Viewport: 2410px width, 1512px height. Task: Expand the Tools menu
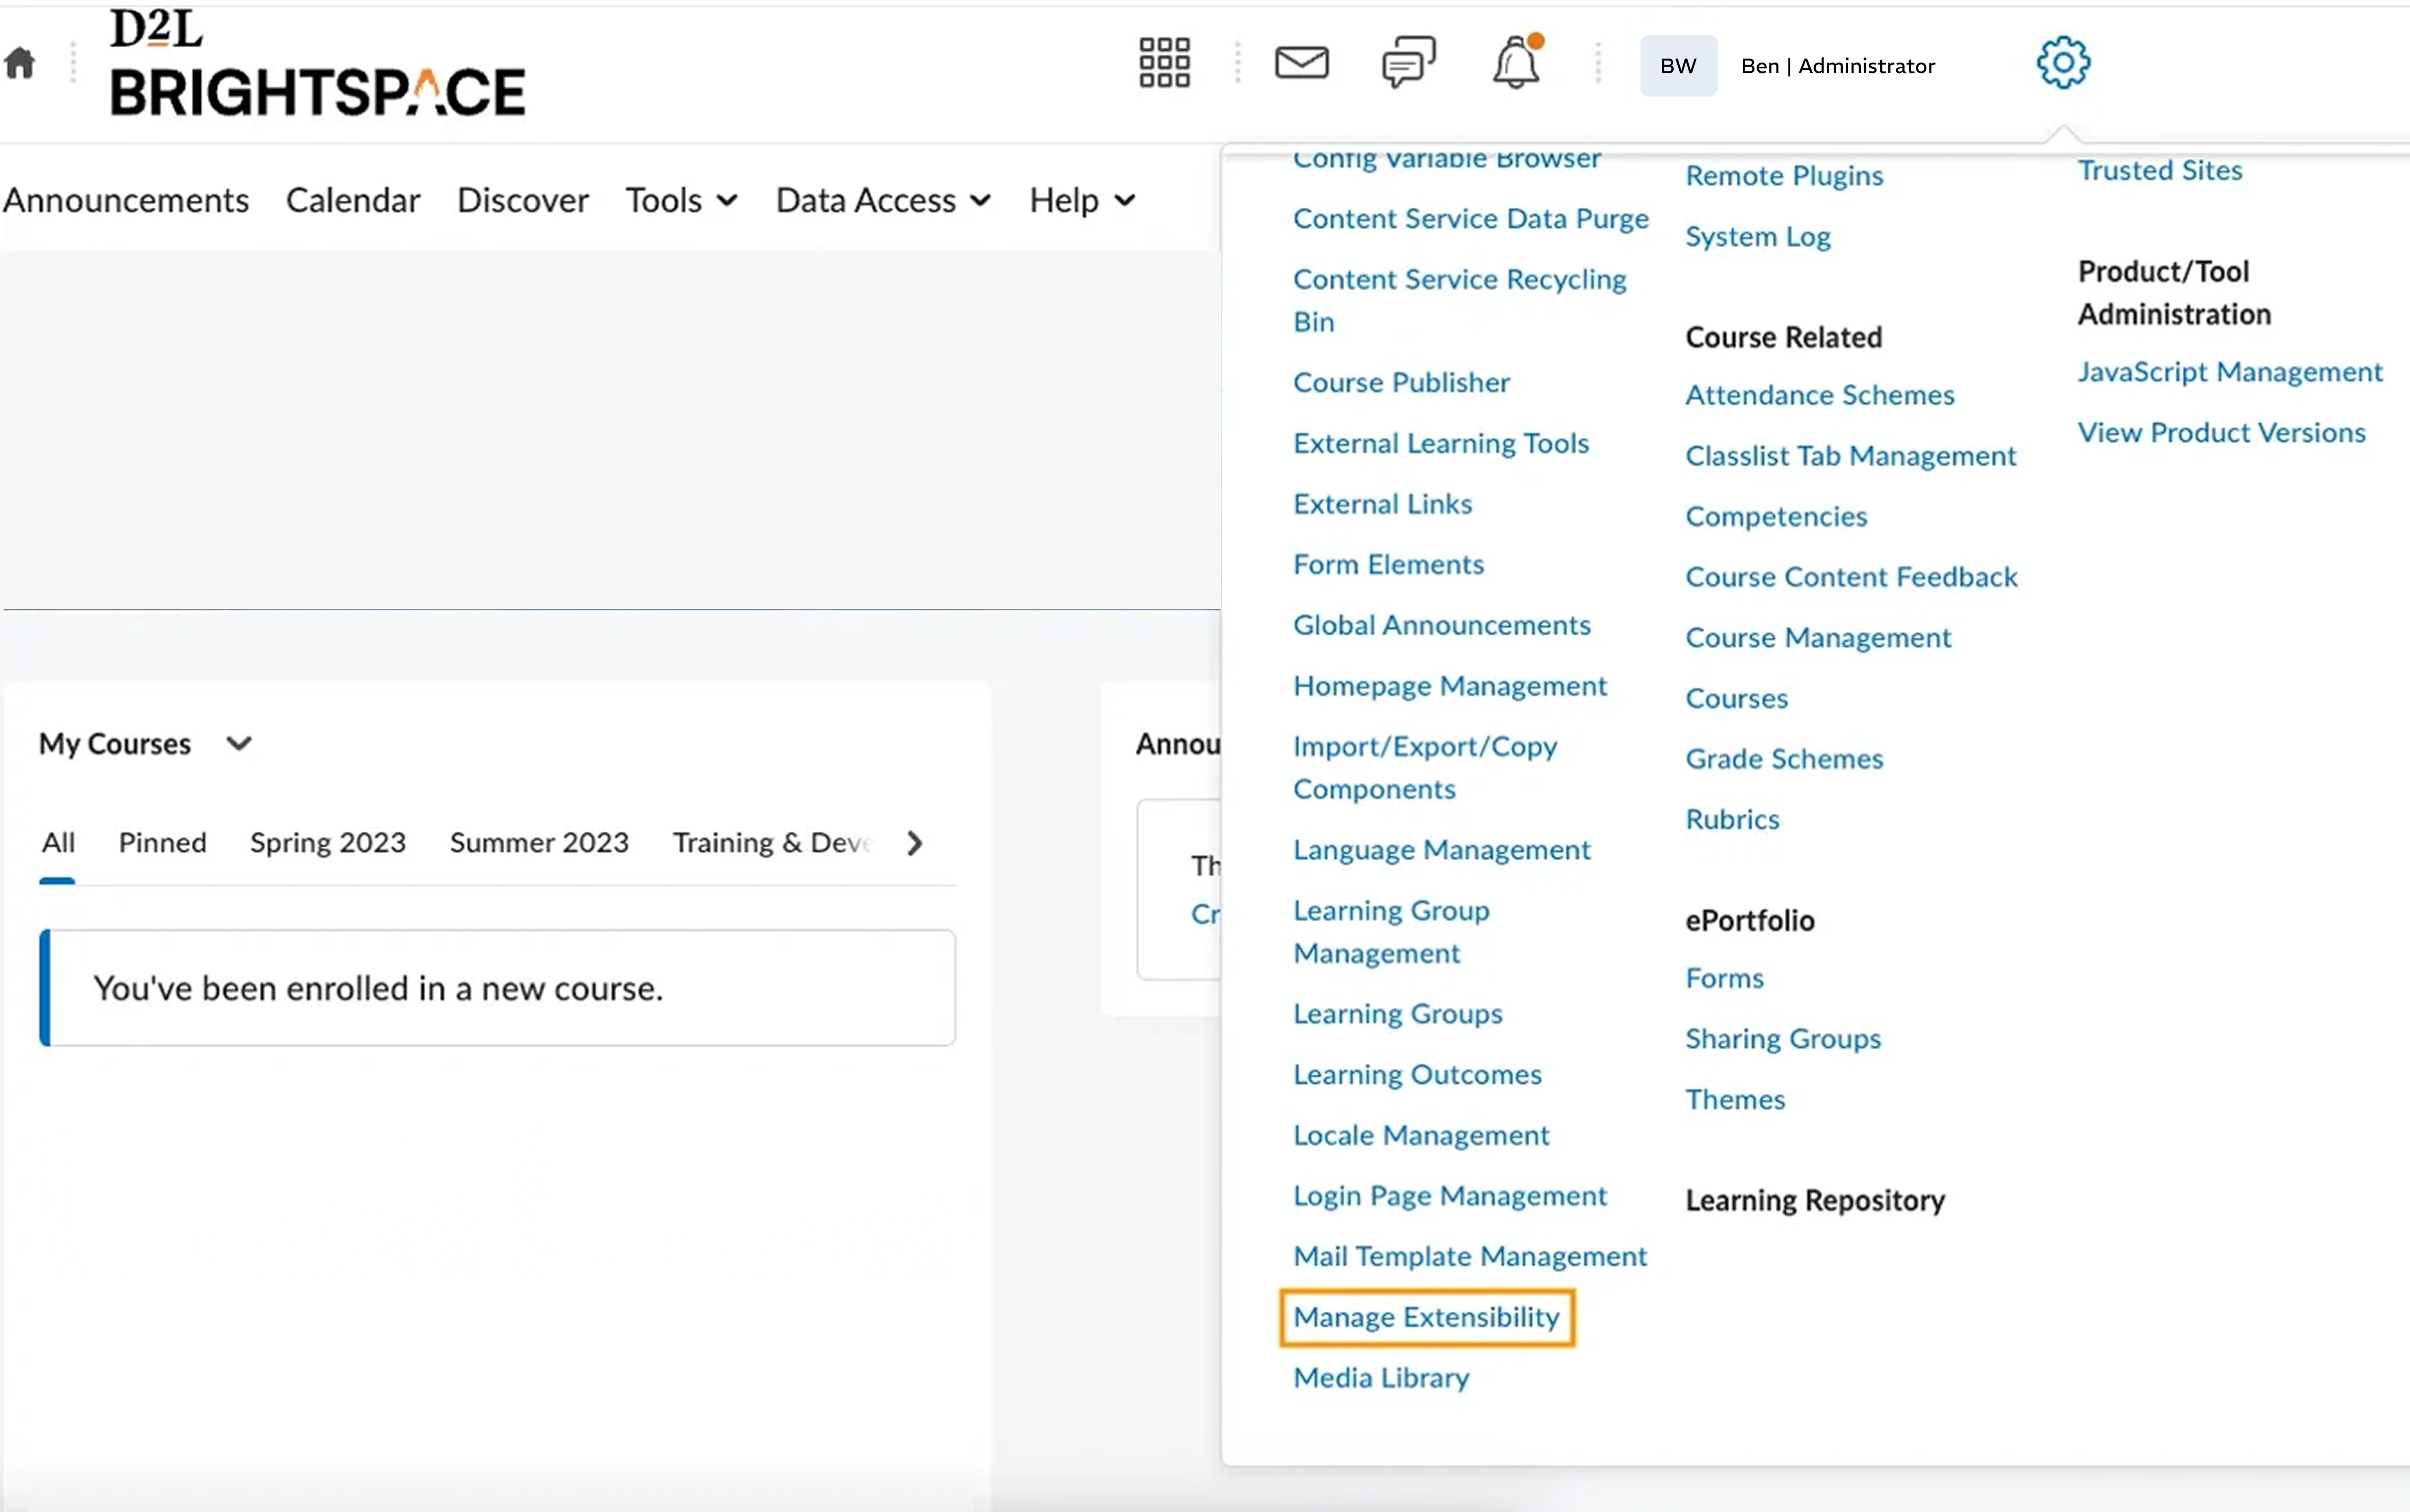[x=682, y=200]
